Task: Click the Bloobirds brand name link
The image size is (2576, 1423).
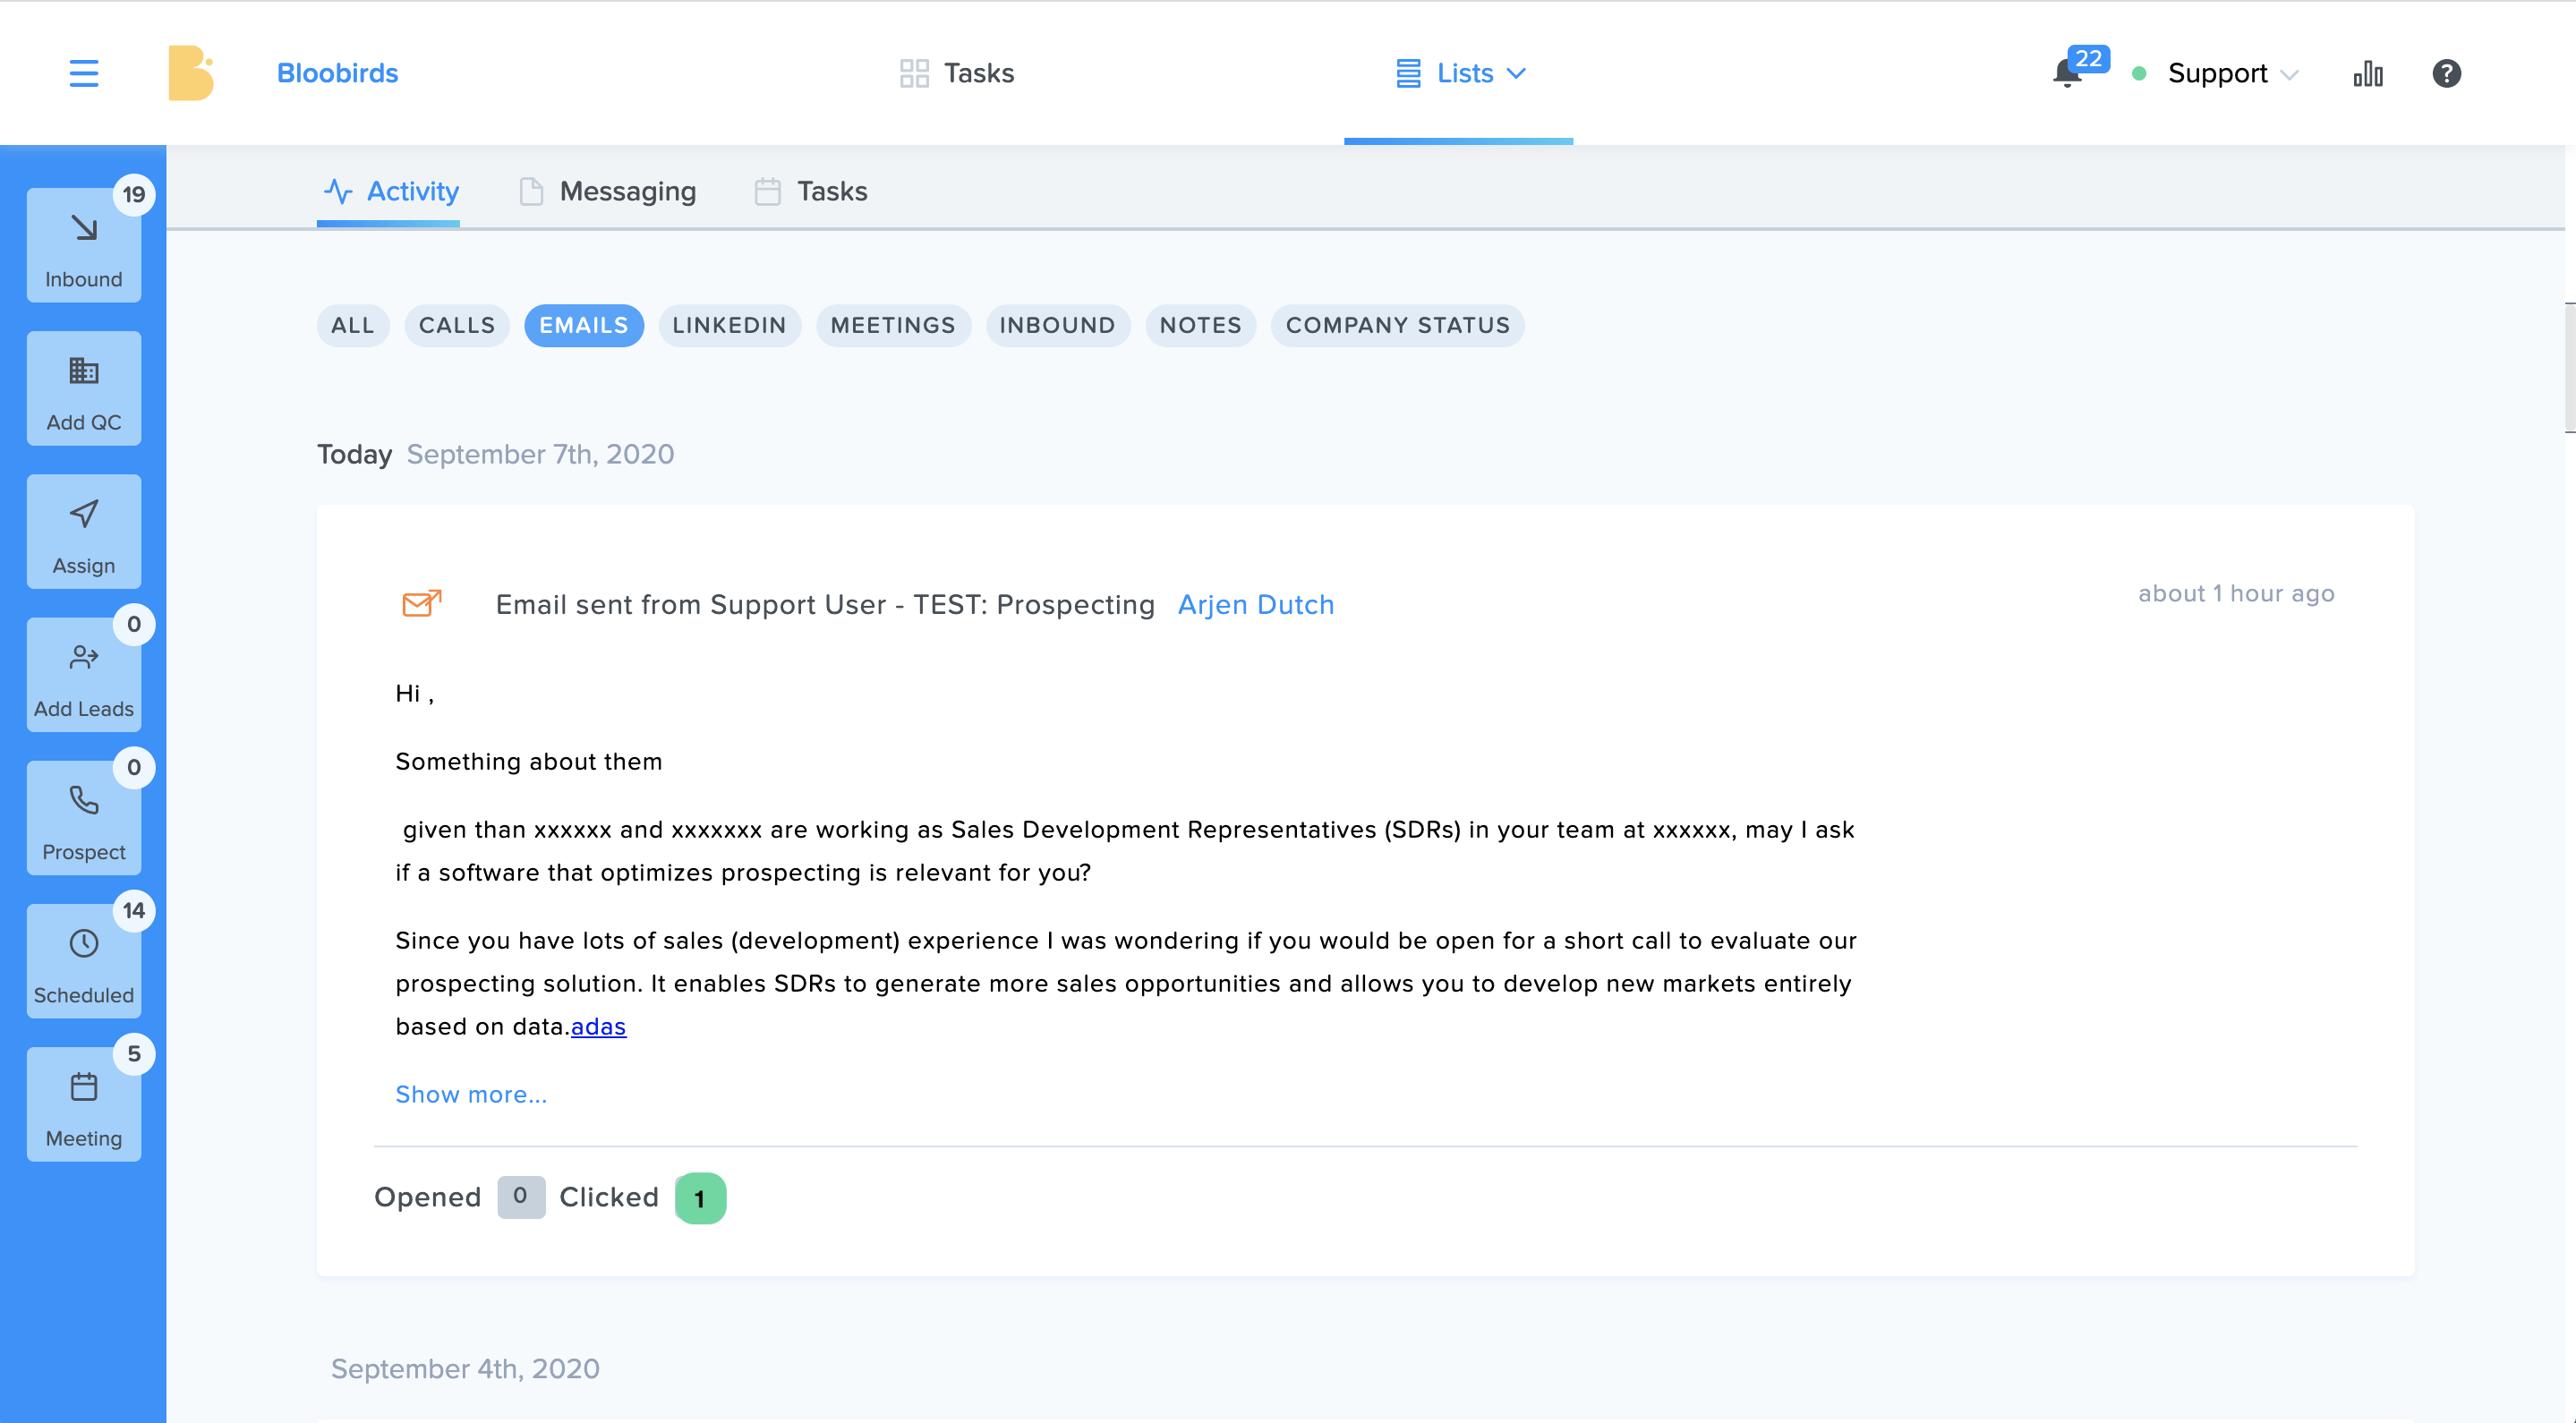Action: click(x=338, y=73)
